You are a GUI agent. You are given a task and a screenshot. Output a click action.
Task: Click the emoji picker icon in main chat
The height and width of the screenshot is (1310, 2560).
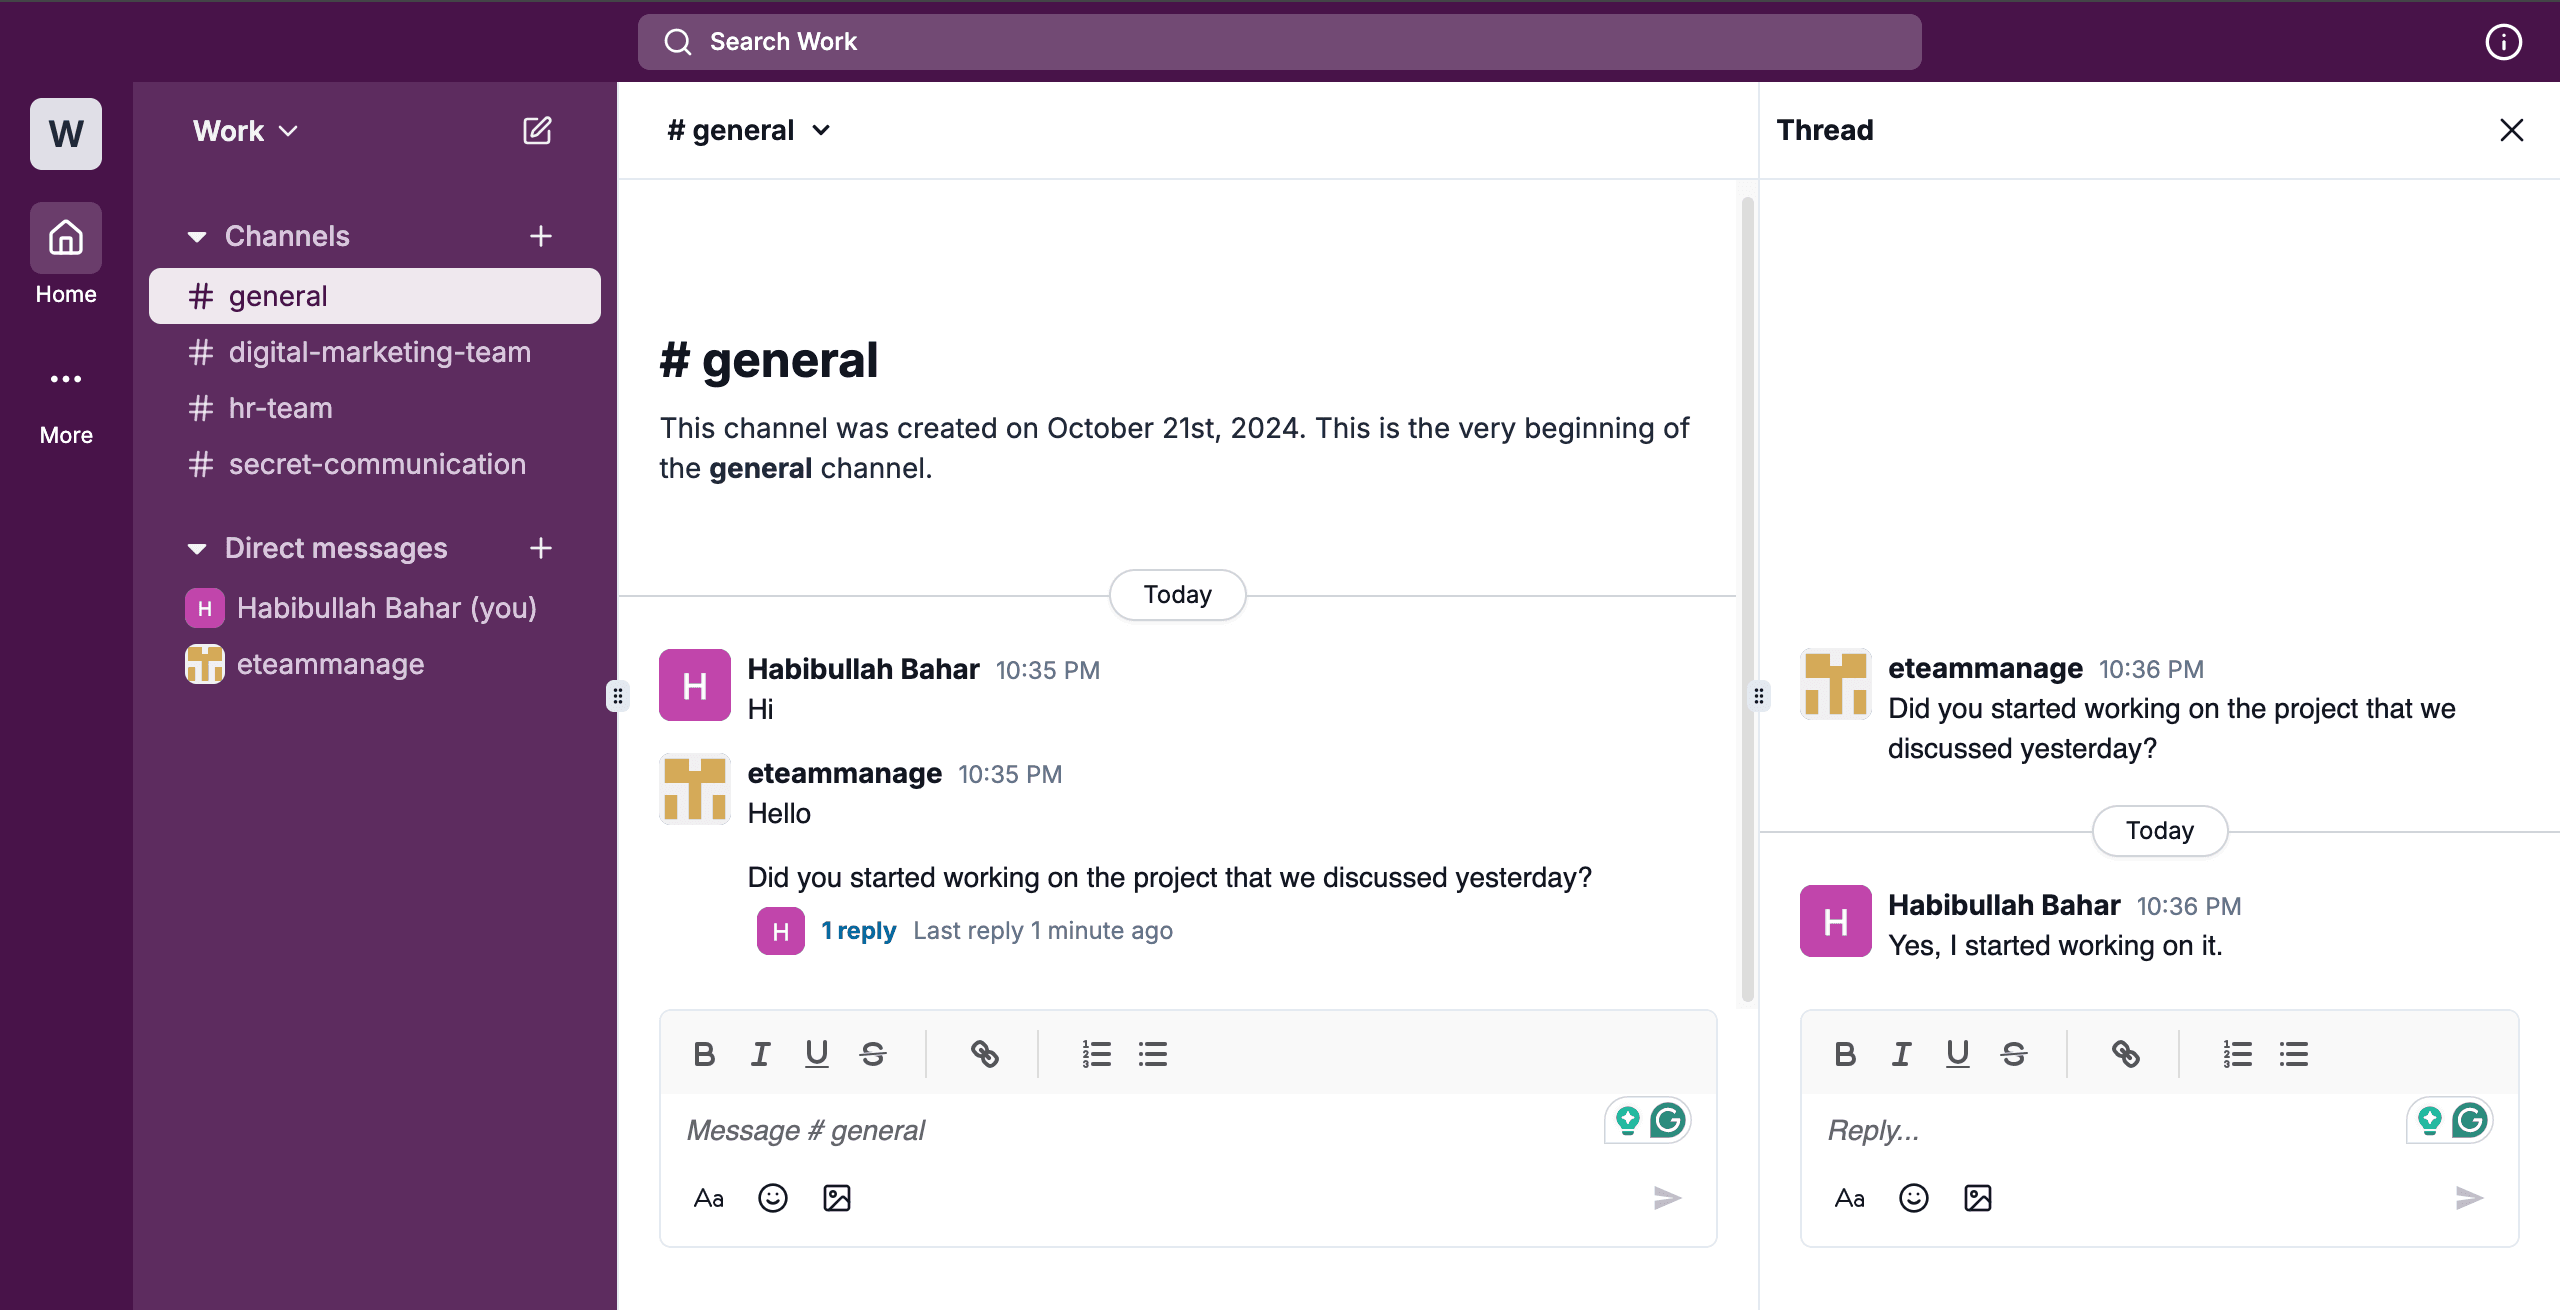(x=770, y=1196)
